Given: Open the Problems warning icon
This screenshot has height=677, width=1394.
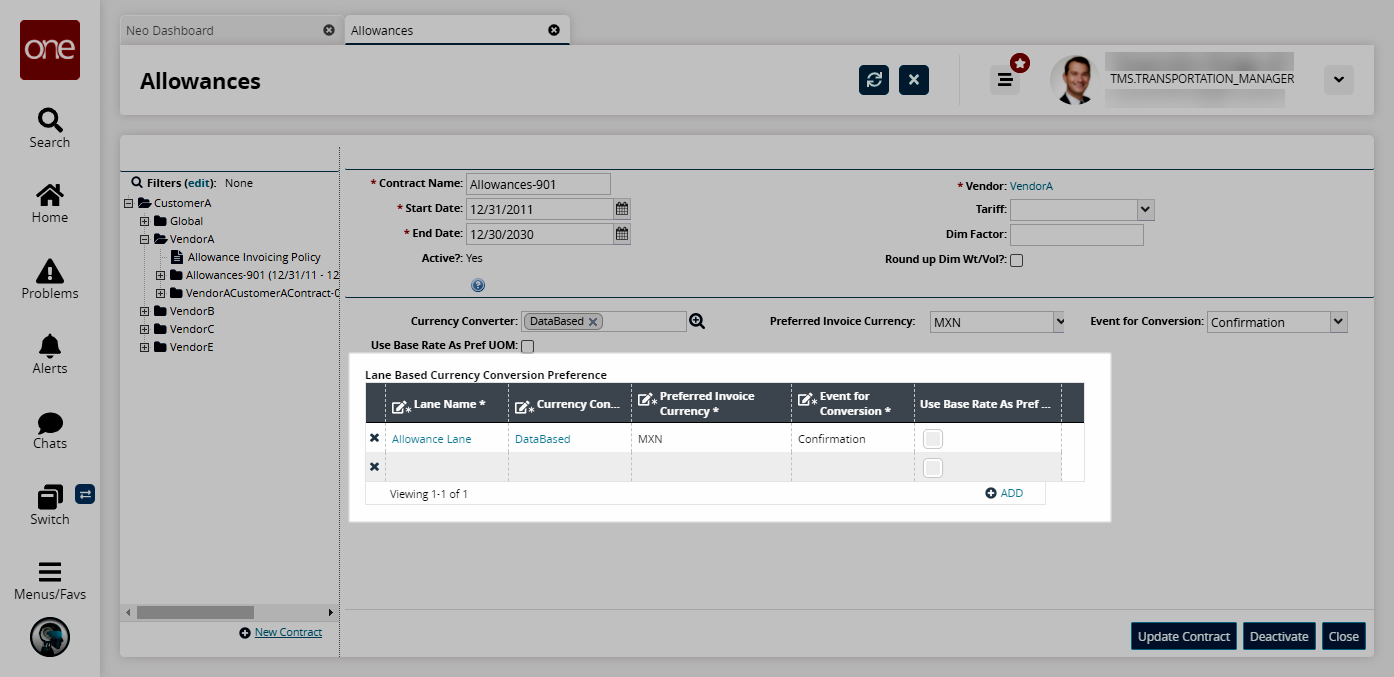Looking at the screenshot, I should pyautogui.click(x=49, y=271).
